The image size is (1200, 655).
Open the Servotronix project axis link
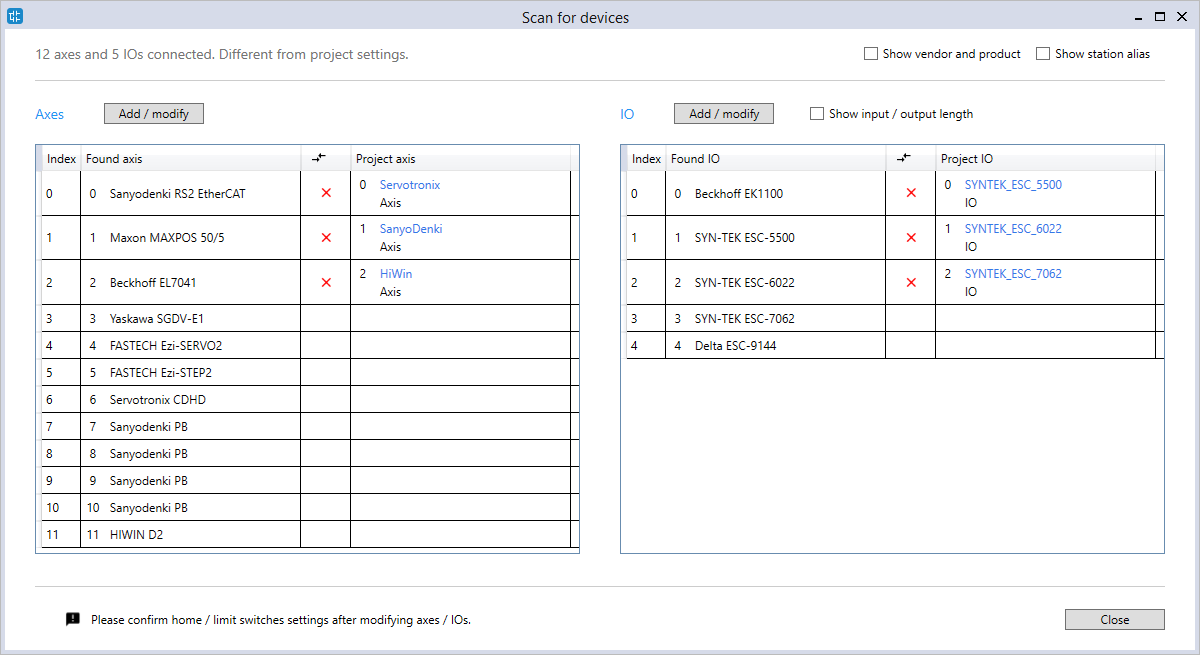tap(409, 185)
